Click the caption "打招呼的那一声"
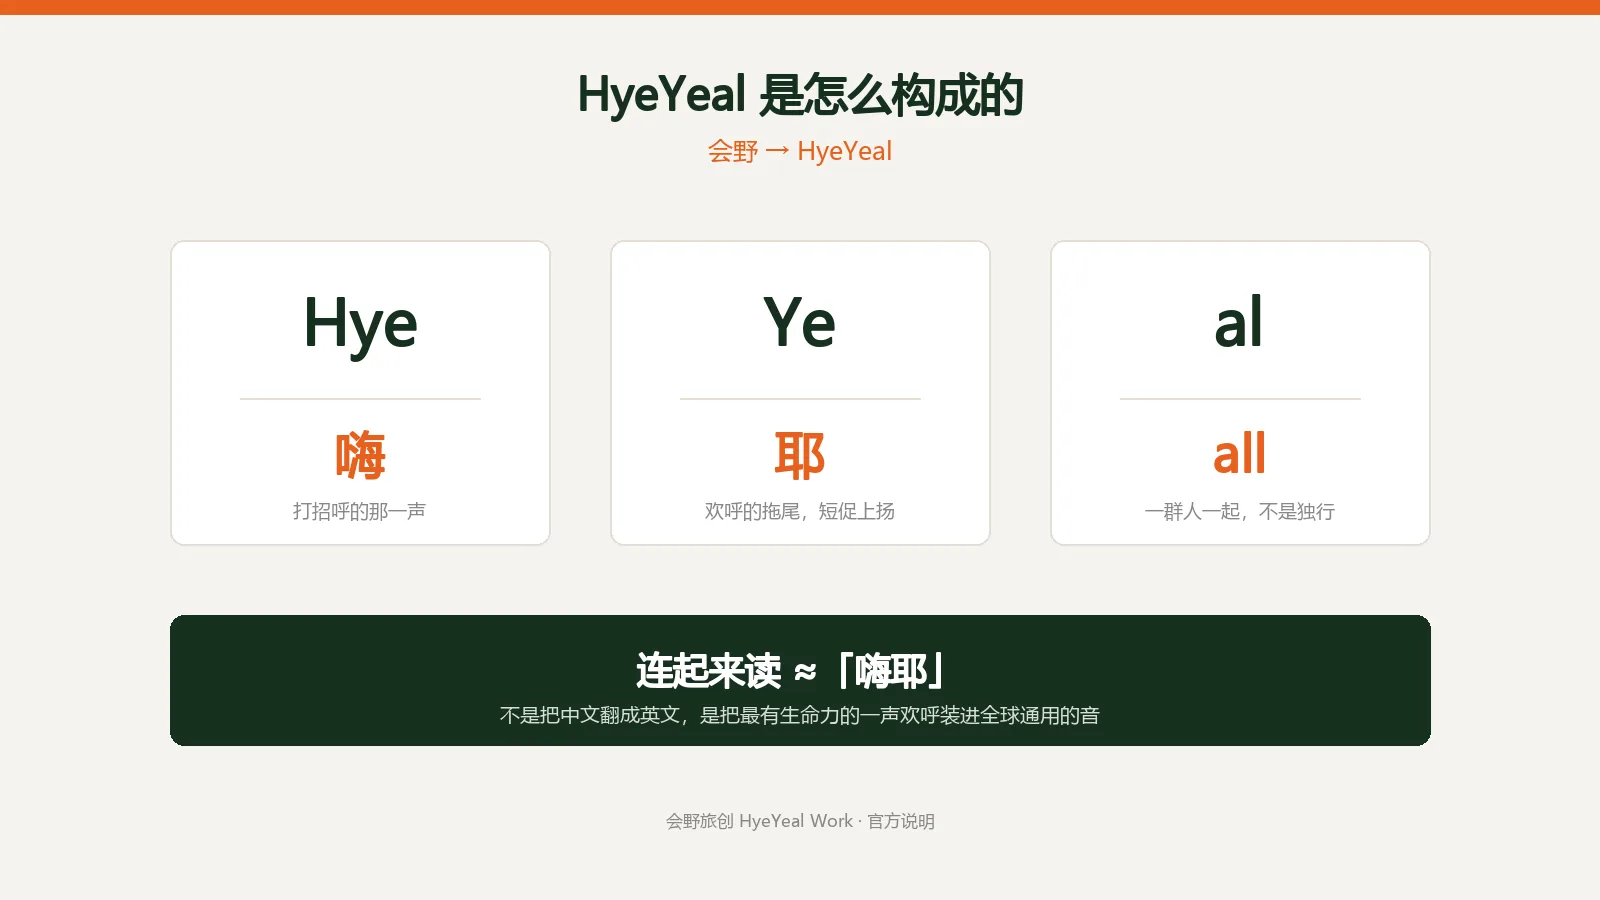This screenshot has width=1600, height=900. tap(360, 511)
